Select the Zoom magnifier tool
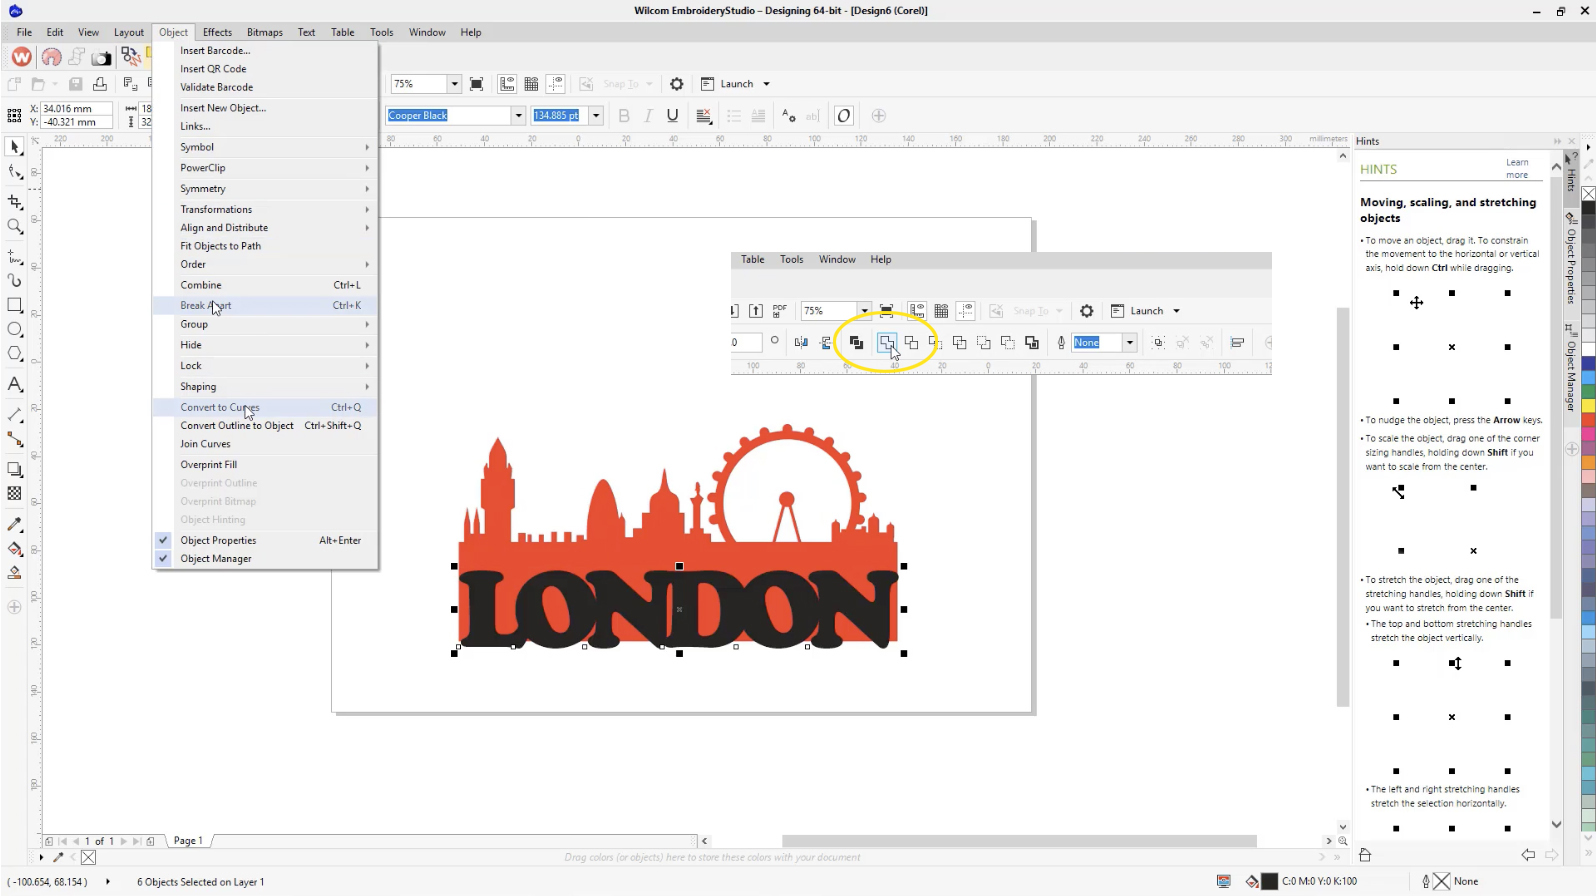1596x896 pixels. point(15,227)
